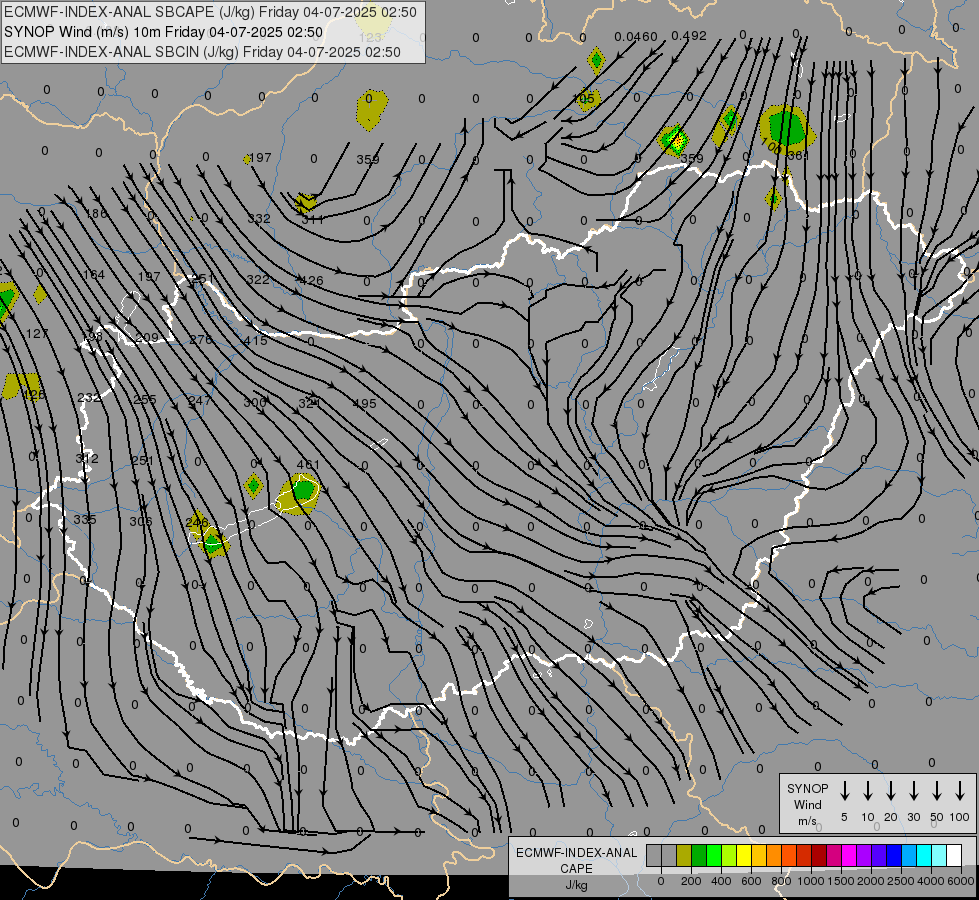Screen dimensions: 979x900
Task: Pick the white CAPE legend swatch
Action: click(954, 856)
